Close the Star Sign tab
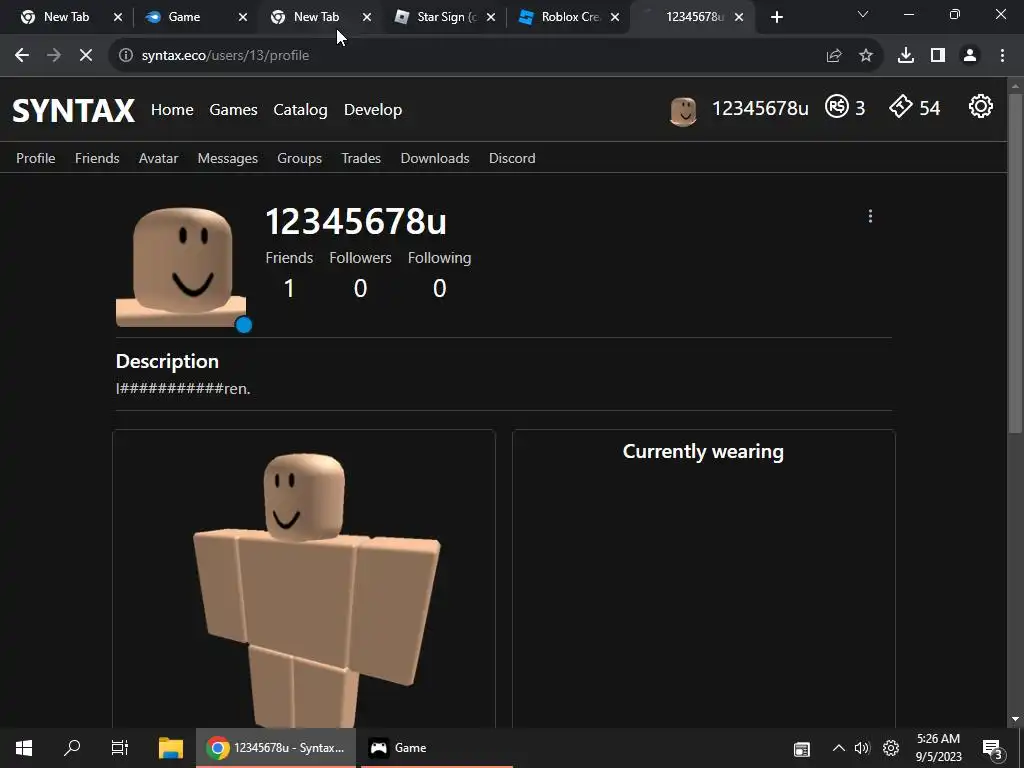This screenshot has width=1024, height=768. (490, 17)
